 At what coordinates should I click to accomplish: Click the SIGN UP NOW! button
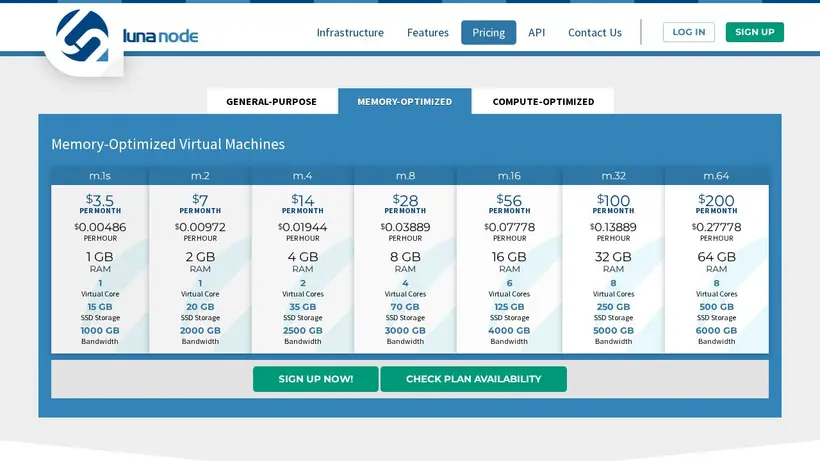coord(316,379)
